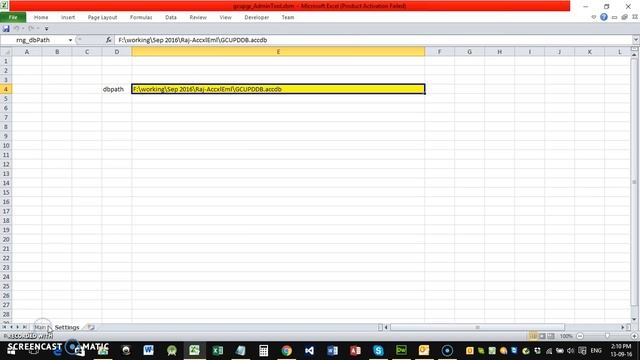Switch to the Settings sheet tab
The image size is (640, 360).
67,327
